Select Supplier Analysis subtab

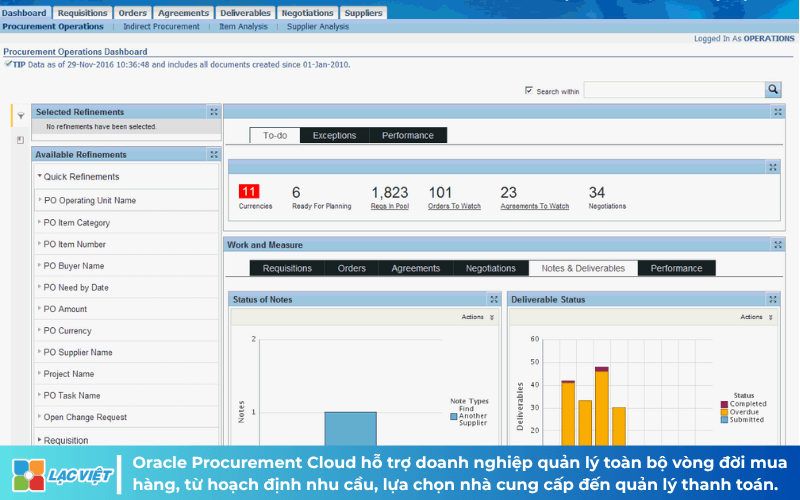[x=318, y=27]
